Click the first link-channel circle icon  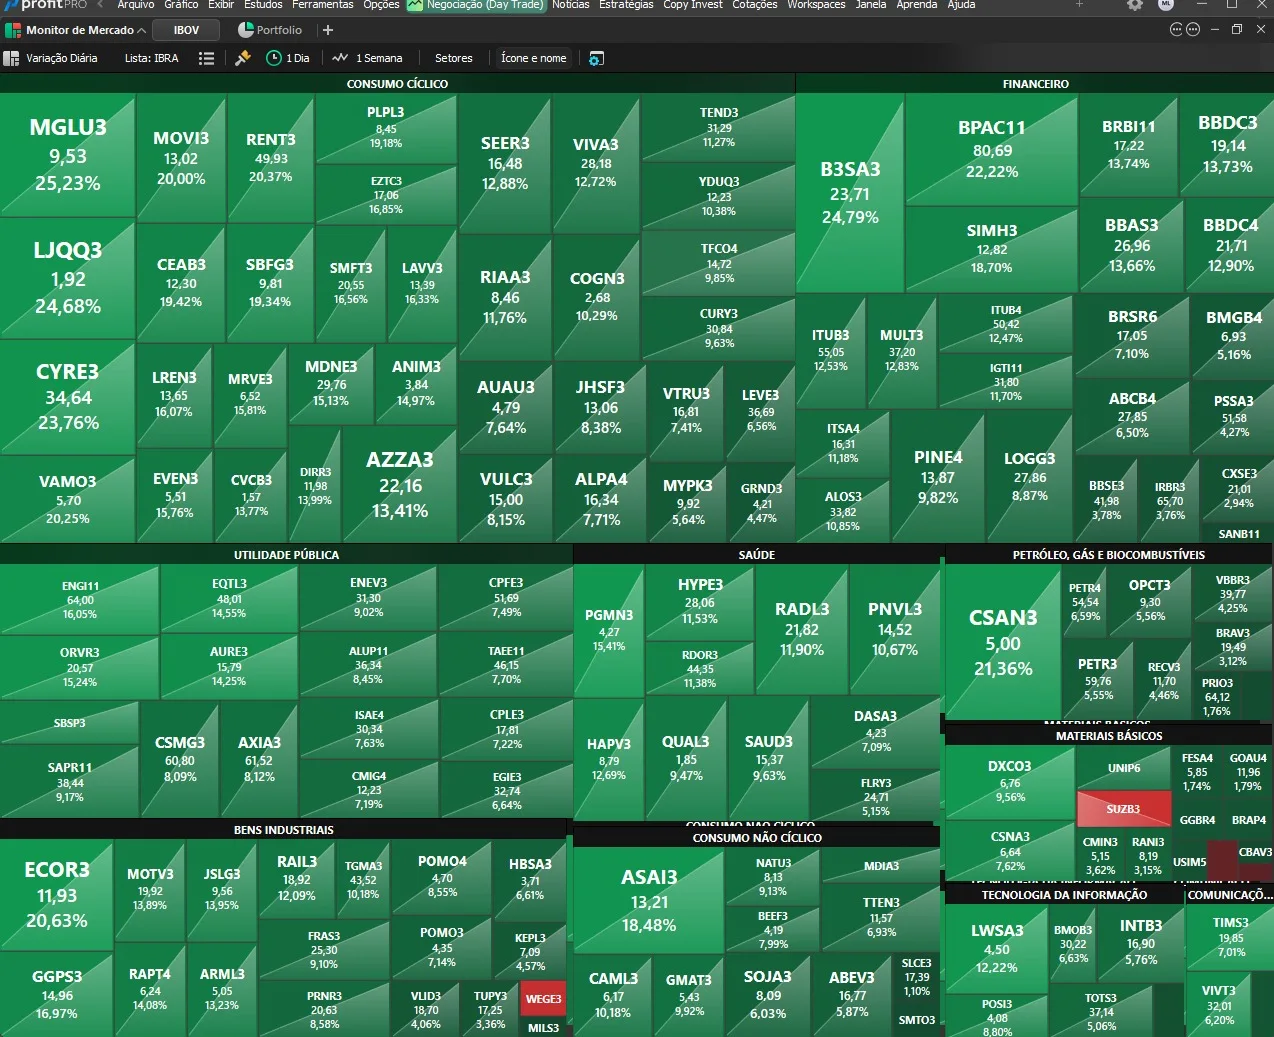pyautogui.click(x=1176, y=29)
